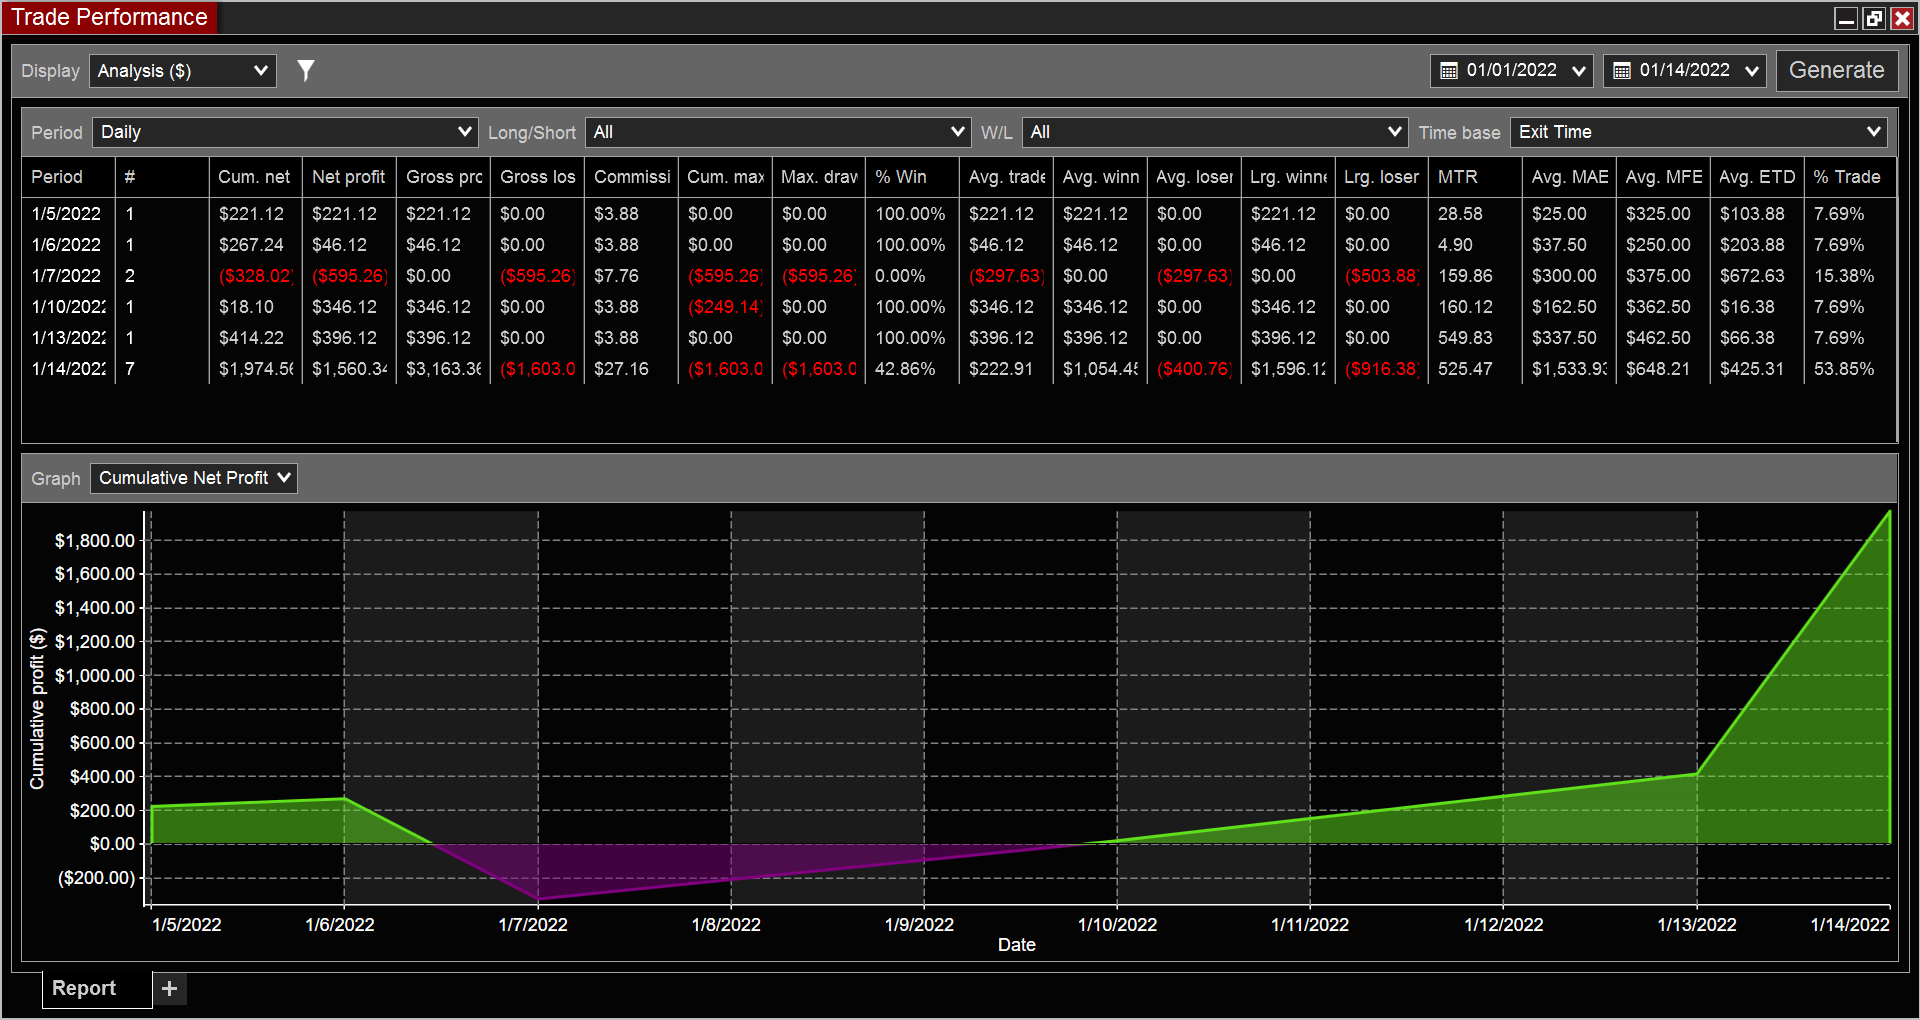Sort by the # column header
This screenshot has height=1020, width=1920.
pyautogui.click(x=162, y=177)
